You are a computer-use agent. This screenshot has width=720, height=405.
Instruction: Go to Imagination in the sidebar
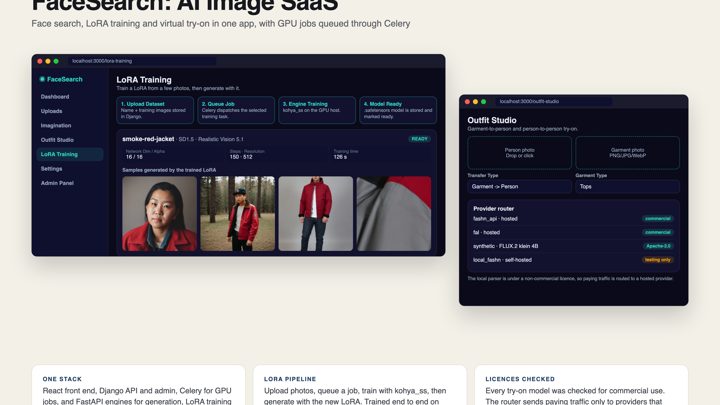coord(56,125)
